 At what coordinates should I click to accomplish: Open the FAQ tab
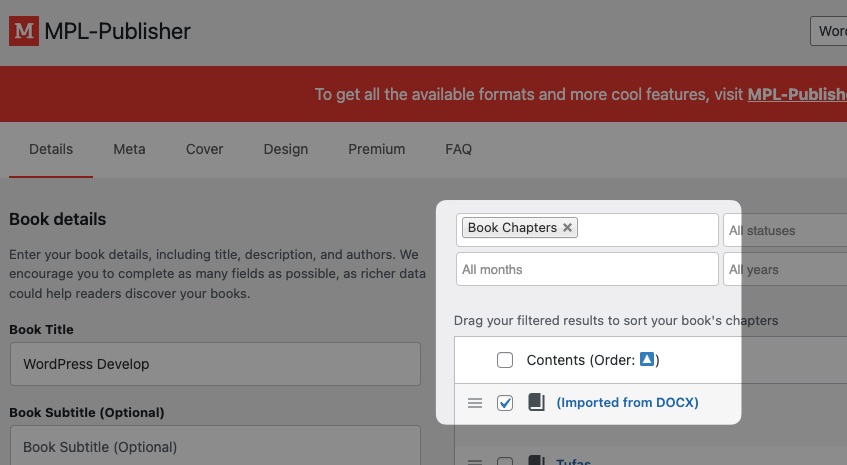pyautogui.click(x=458, y=149)
